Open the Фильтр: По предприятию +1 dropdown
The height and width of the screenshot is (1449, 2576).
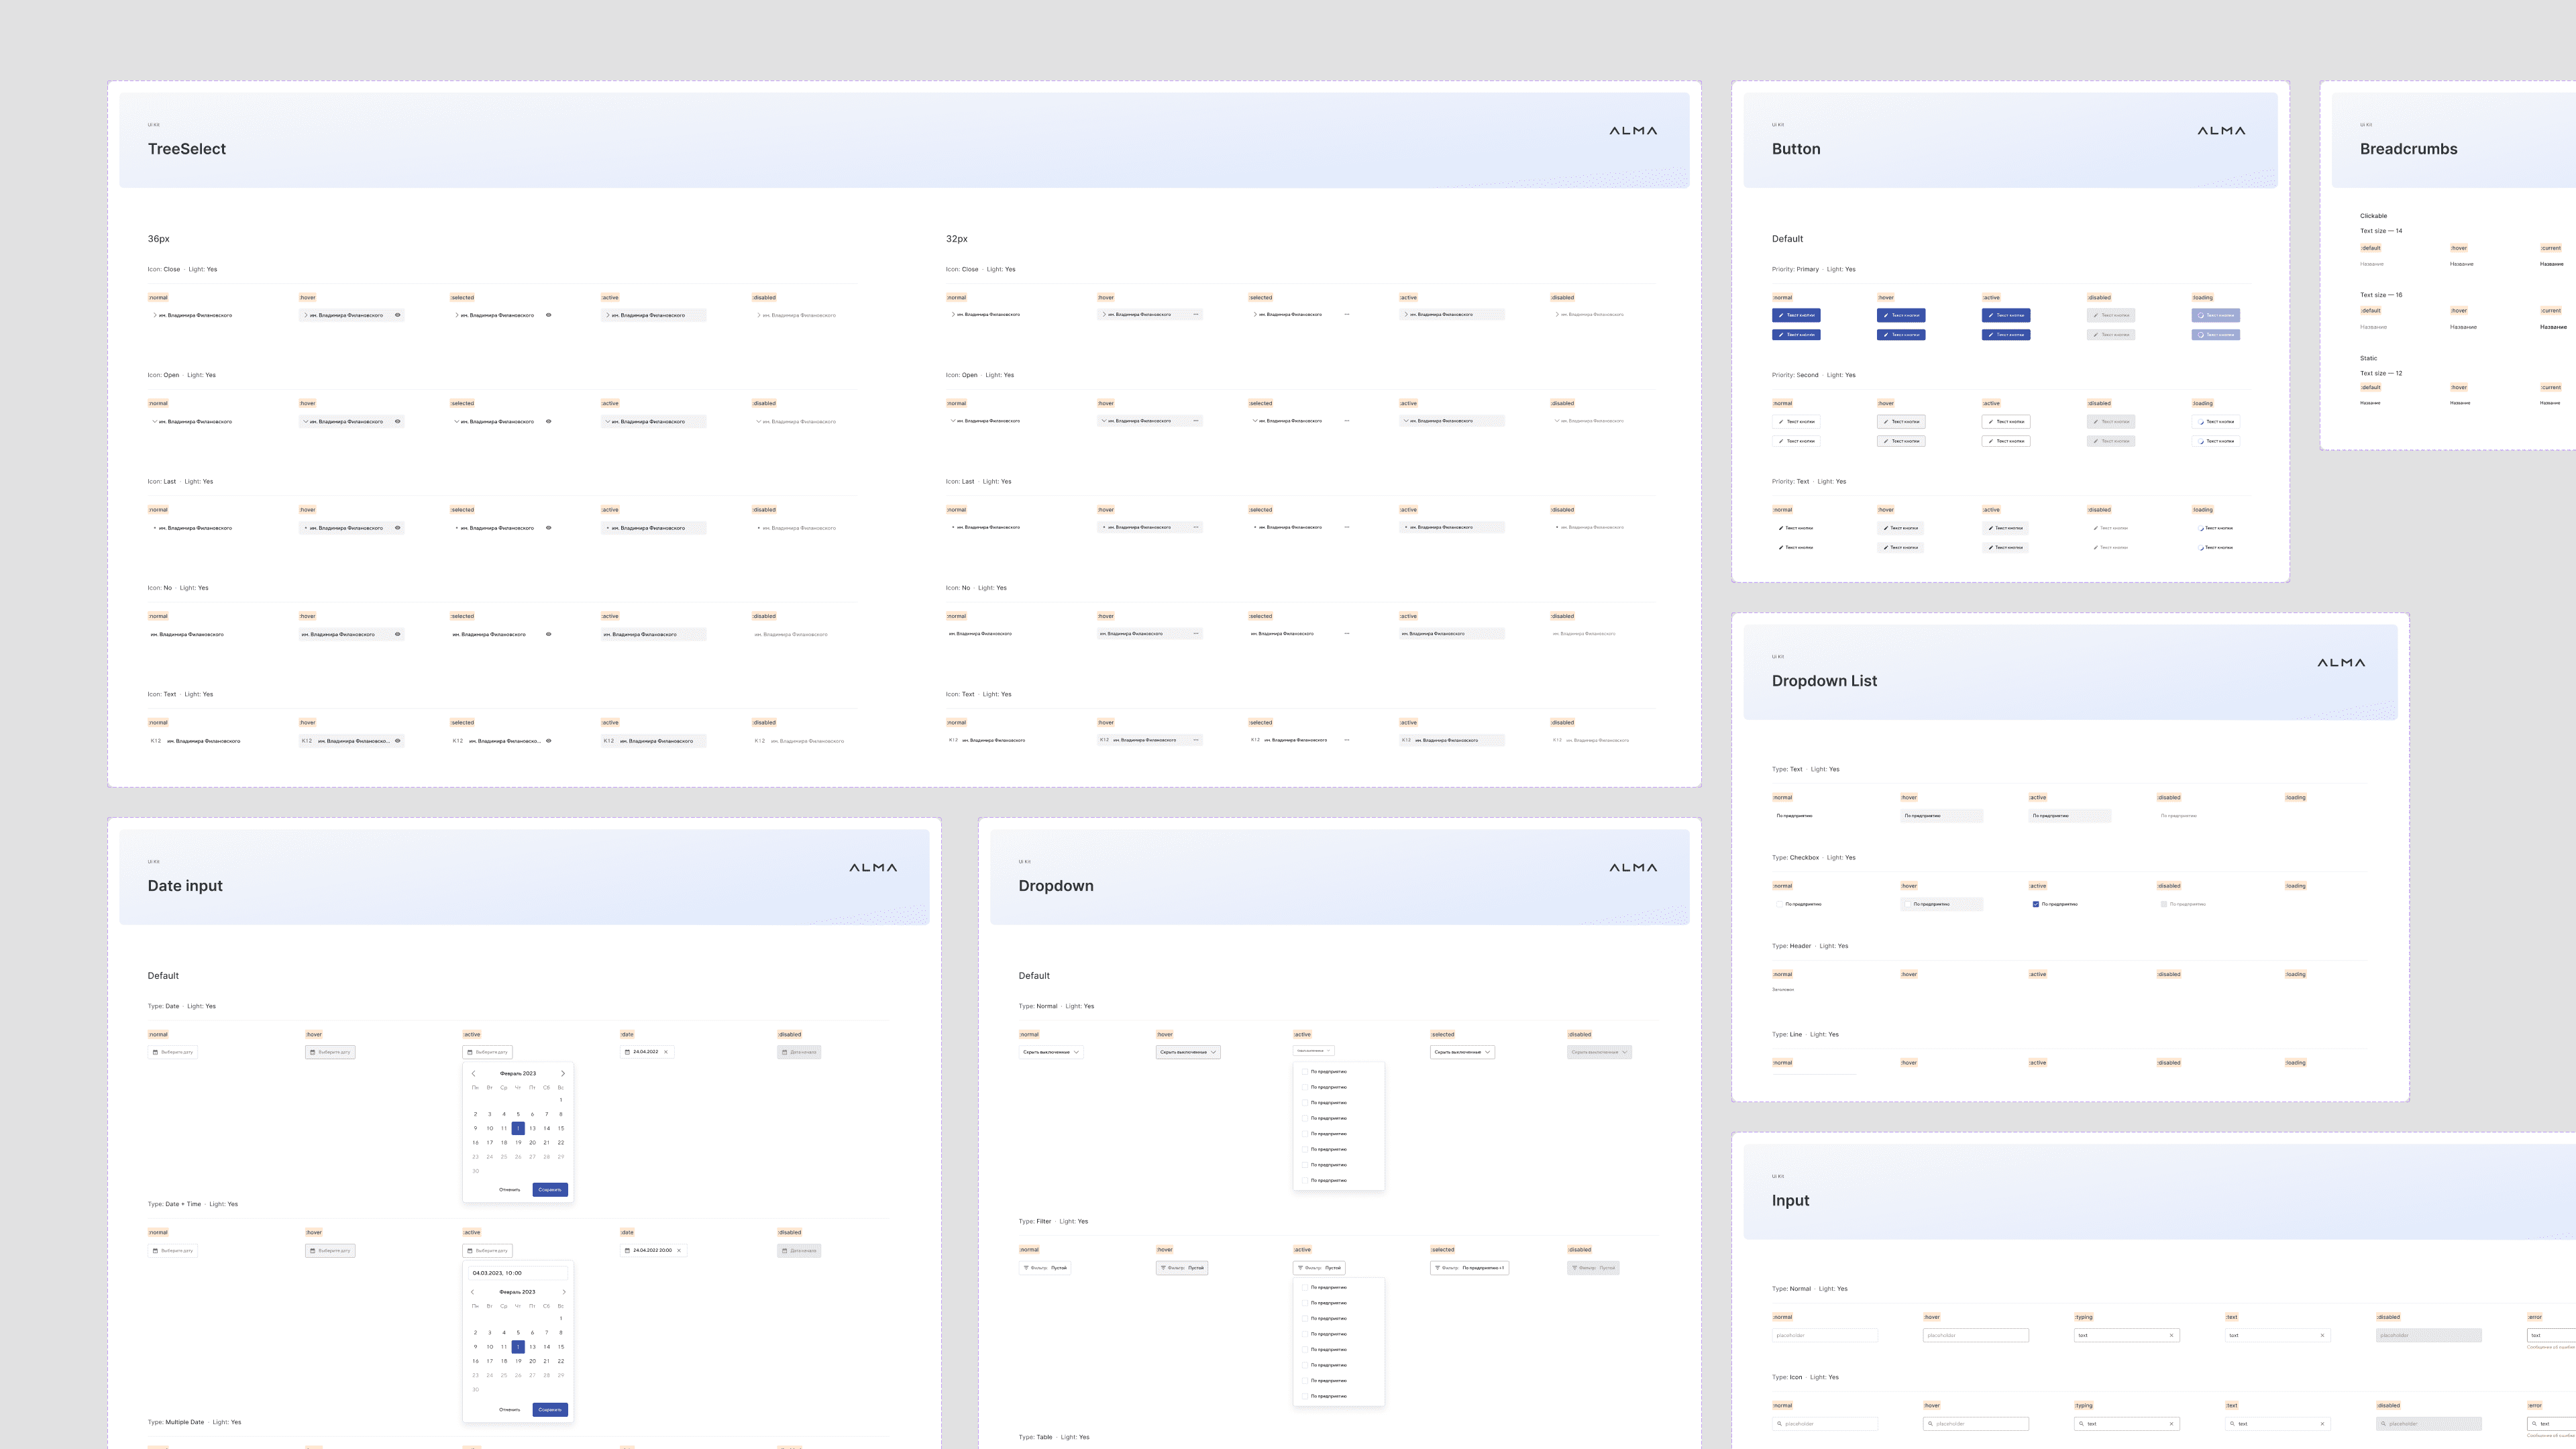tap(1469, 1268)
